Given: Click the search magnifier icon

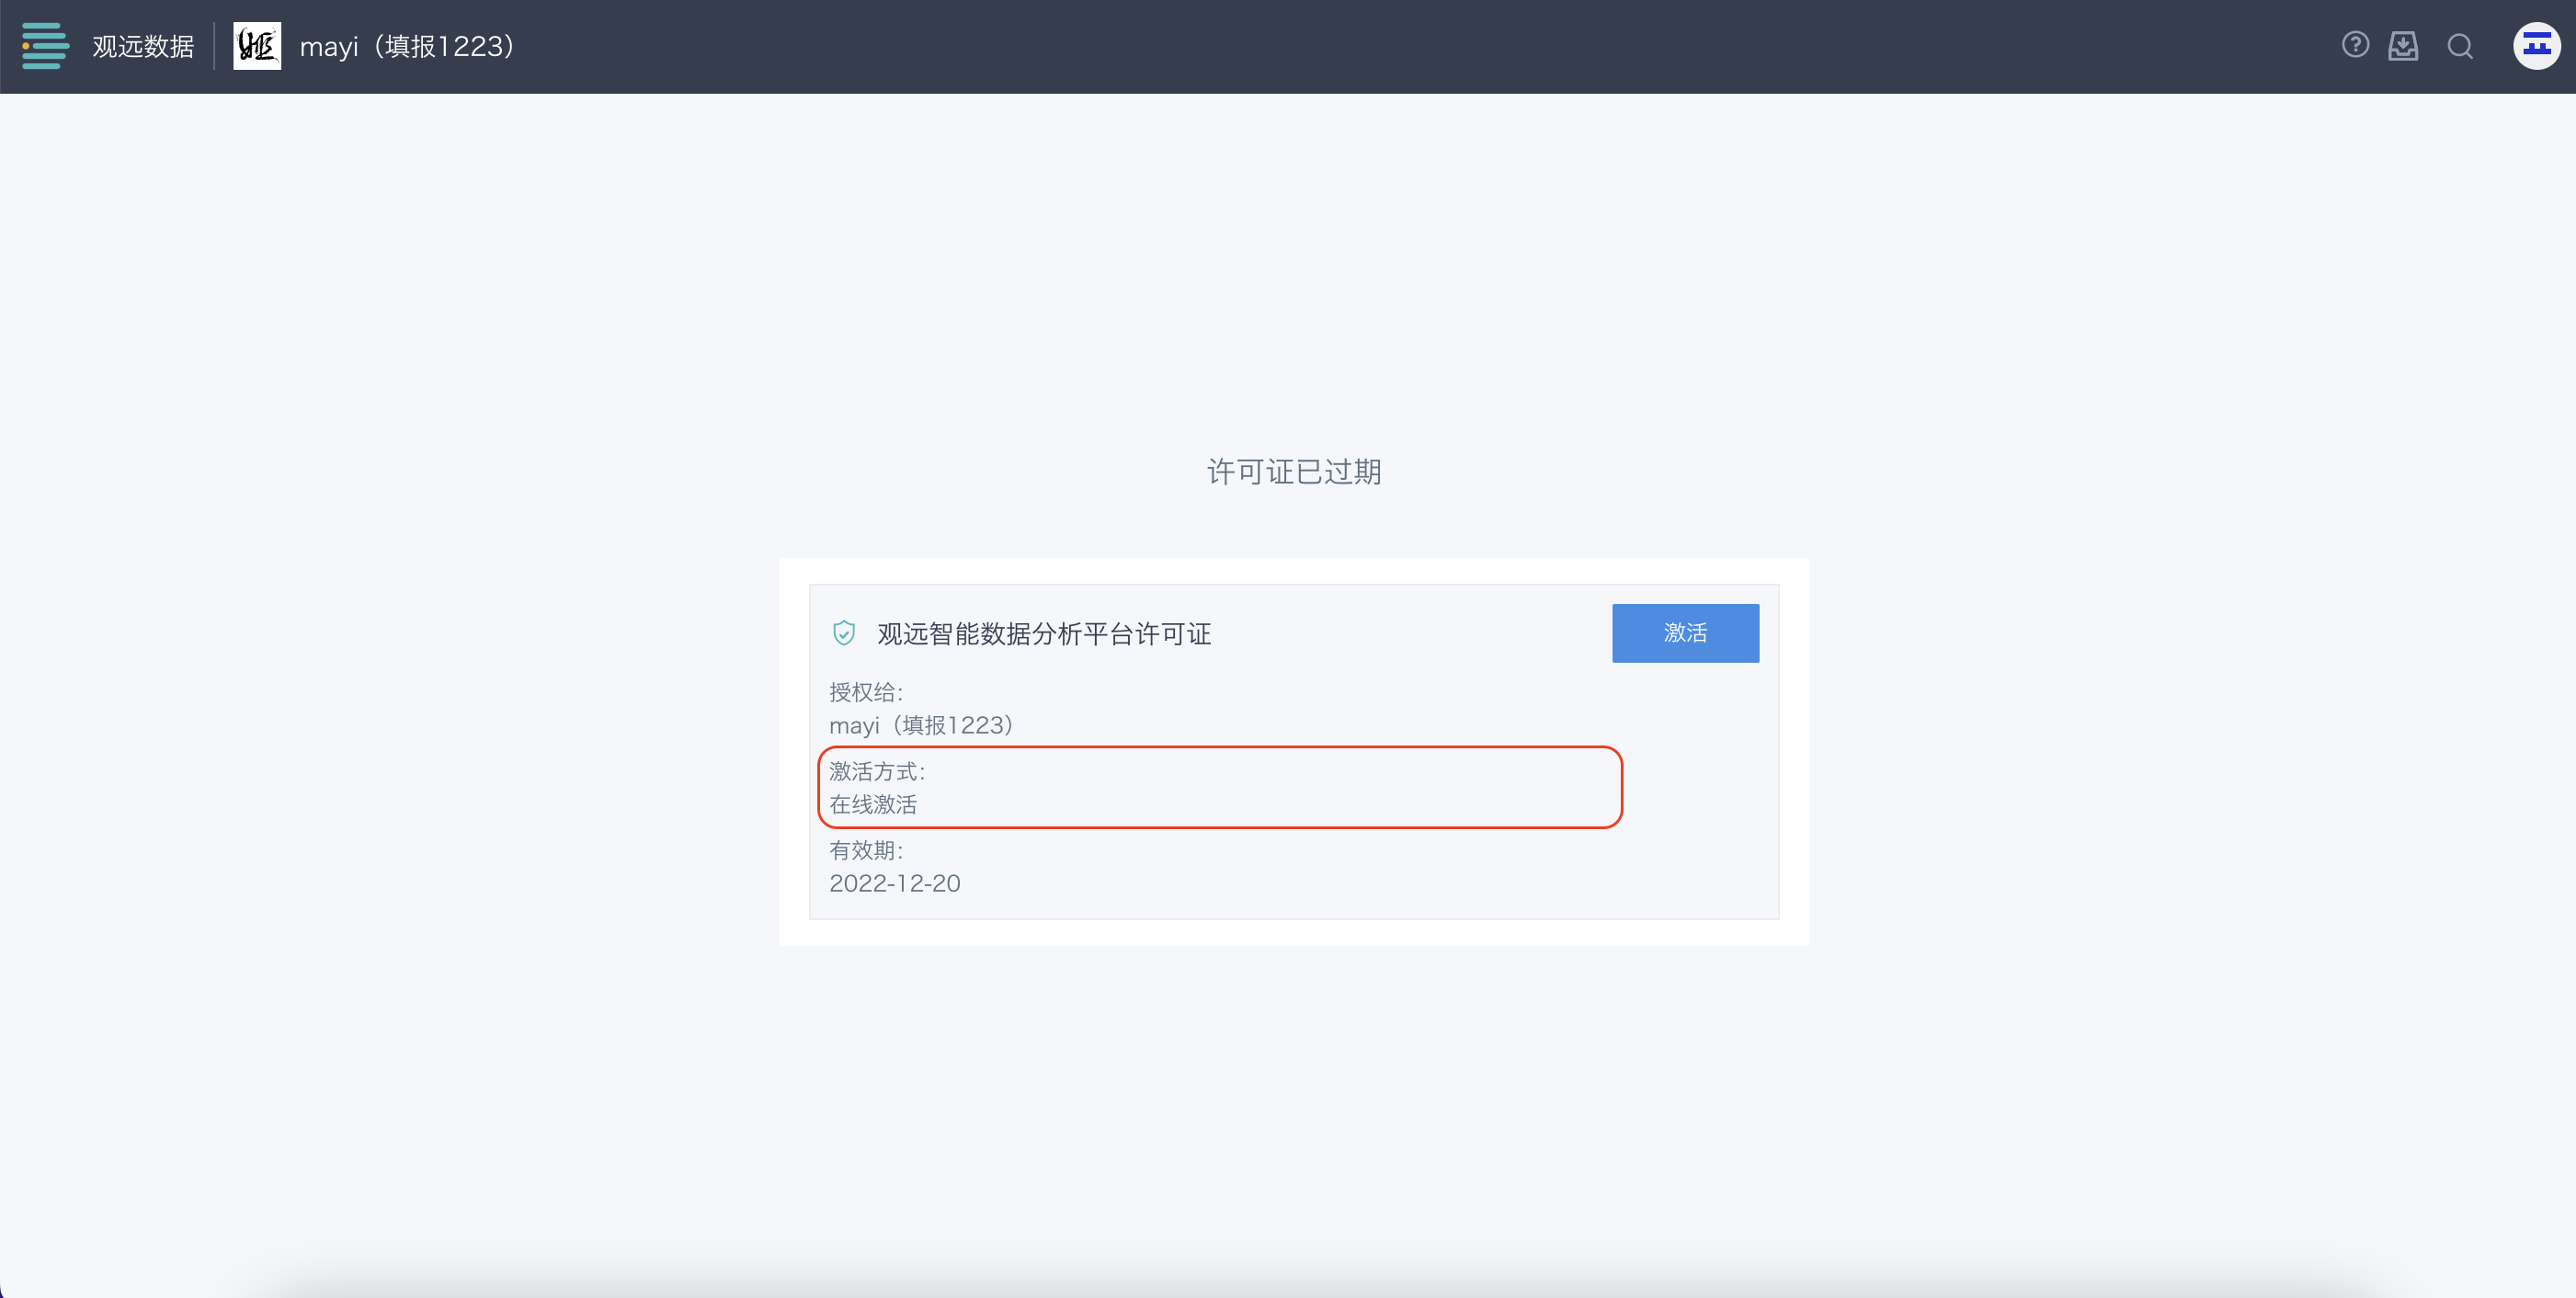Looking at the screenshot, I should coord(2460,47).
